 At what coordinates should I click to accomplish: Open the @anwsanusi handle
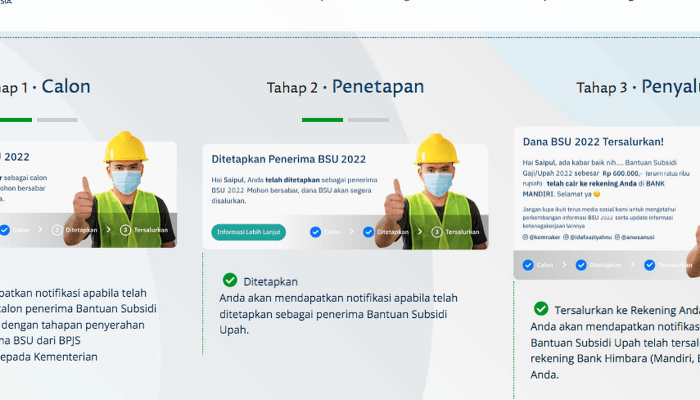tap(638, 237)
